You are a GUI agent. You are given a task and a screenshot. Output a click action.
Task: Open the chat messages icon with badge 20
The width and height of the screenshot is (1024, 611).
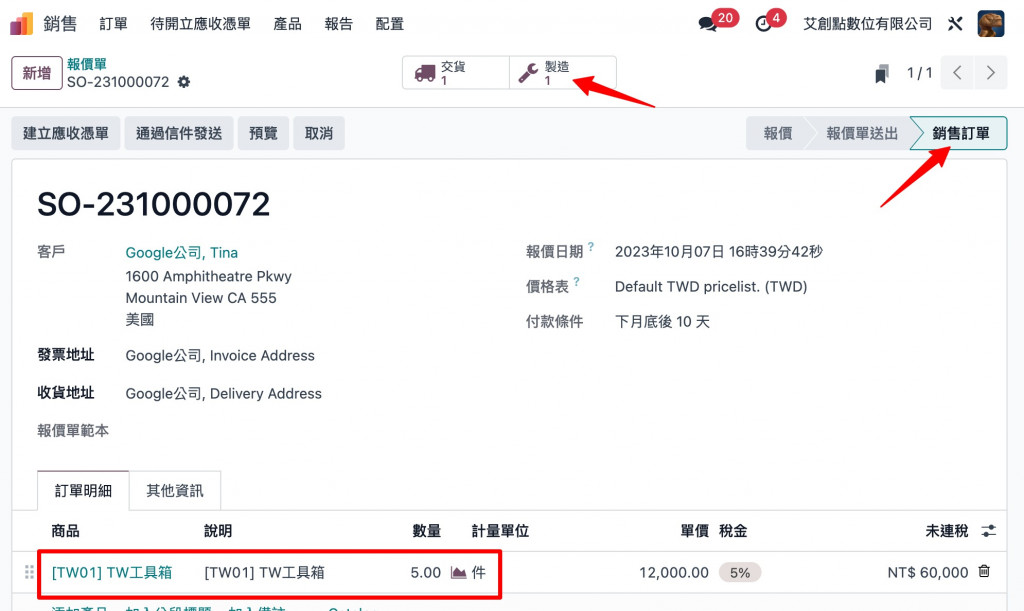tap(708, 24)
